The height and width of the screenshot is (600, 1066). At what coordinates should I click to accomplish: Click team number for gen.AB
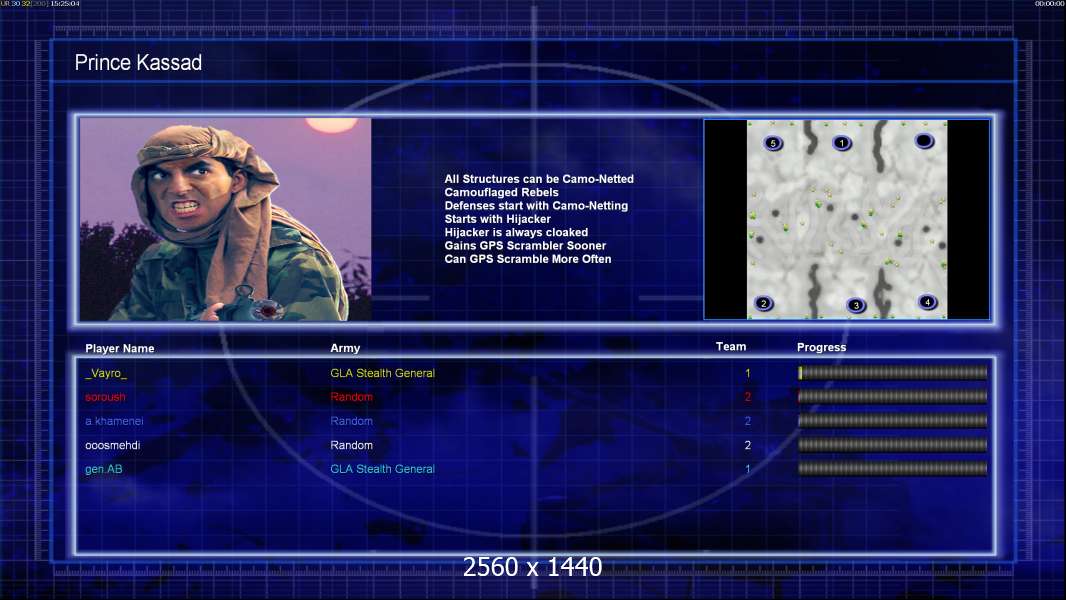[748, 469]
